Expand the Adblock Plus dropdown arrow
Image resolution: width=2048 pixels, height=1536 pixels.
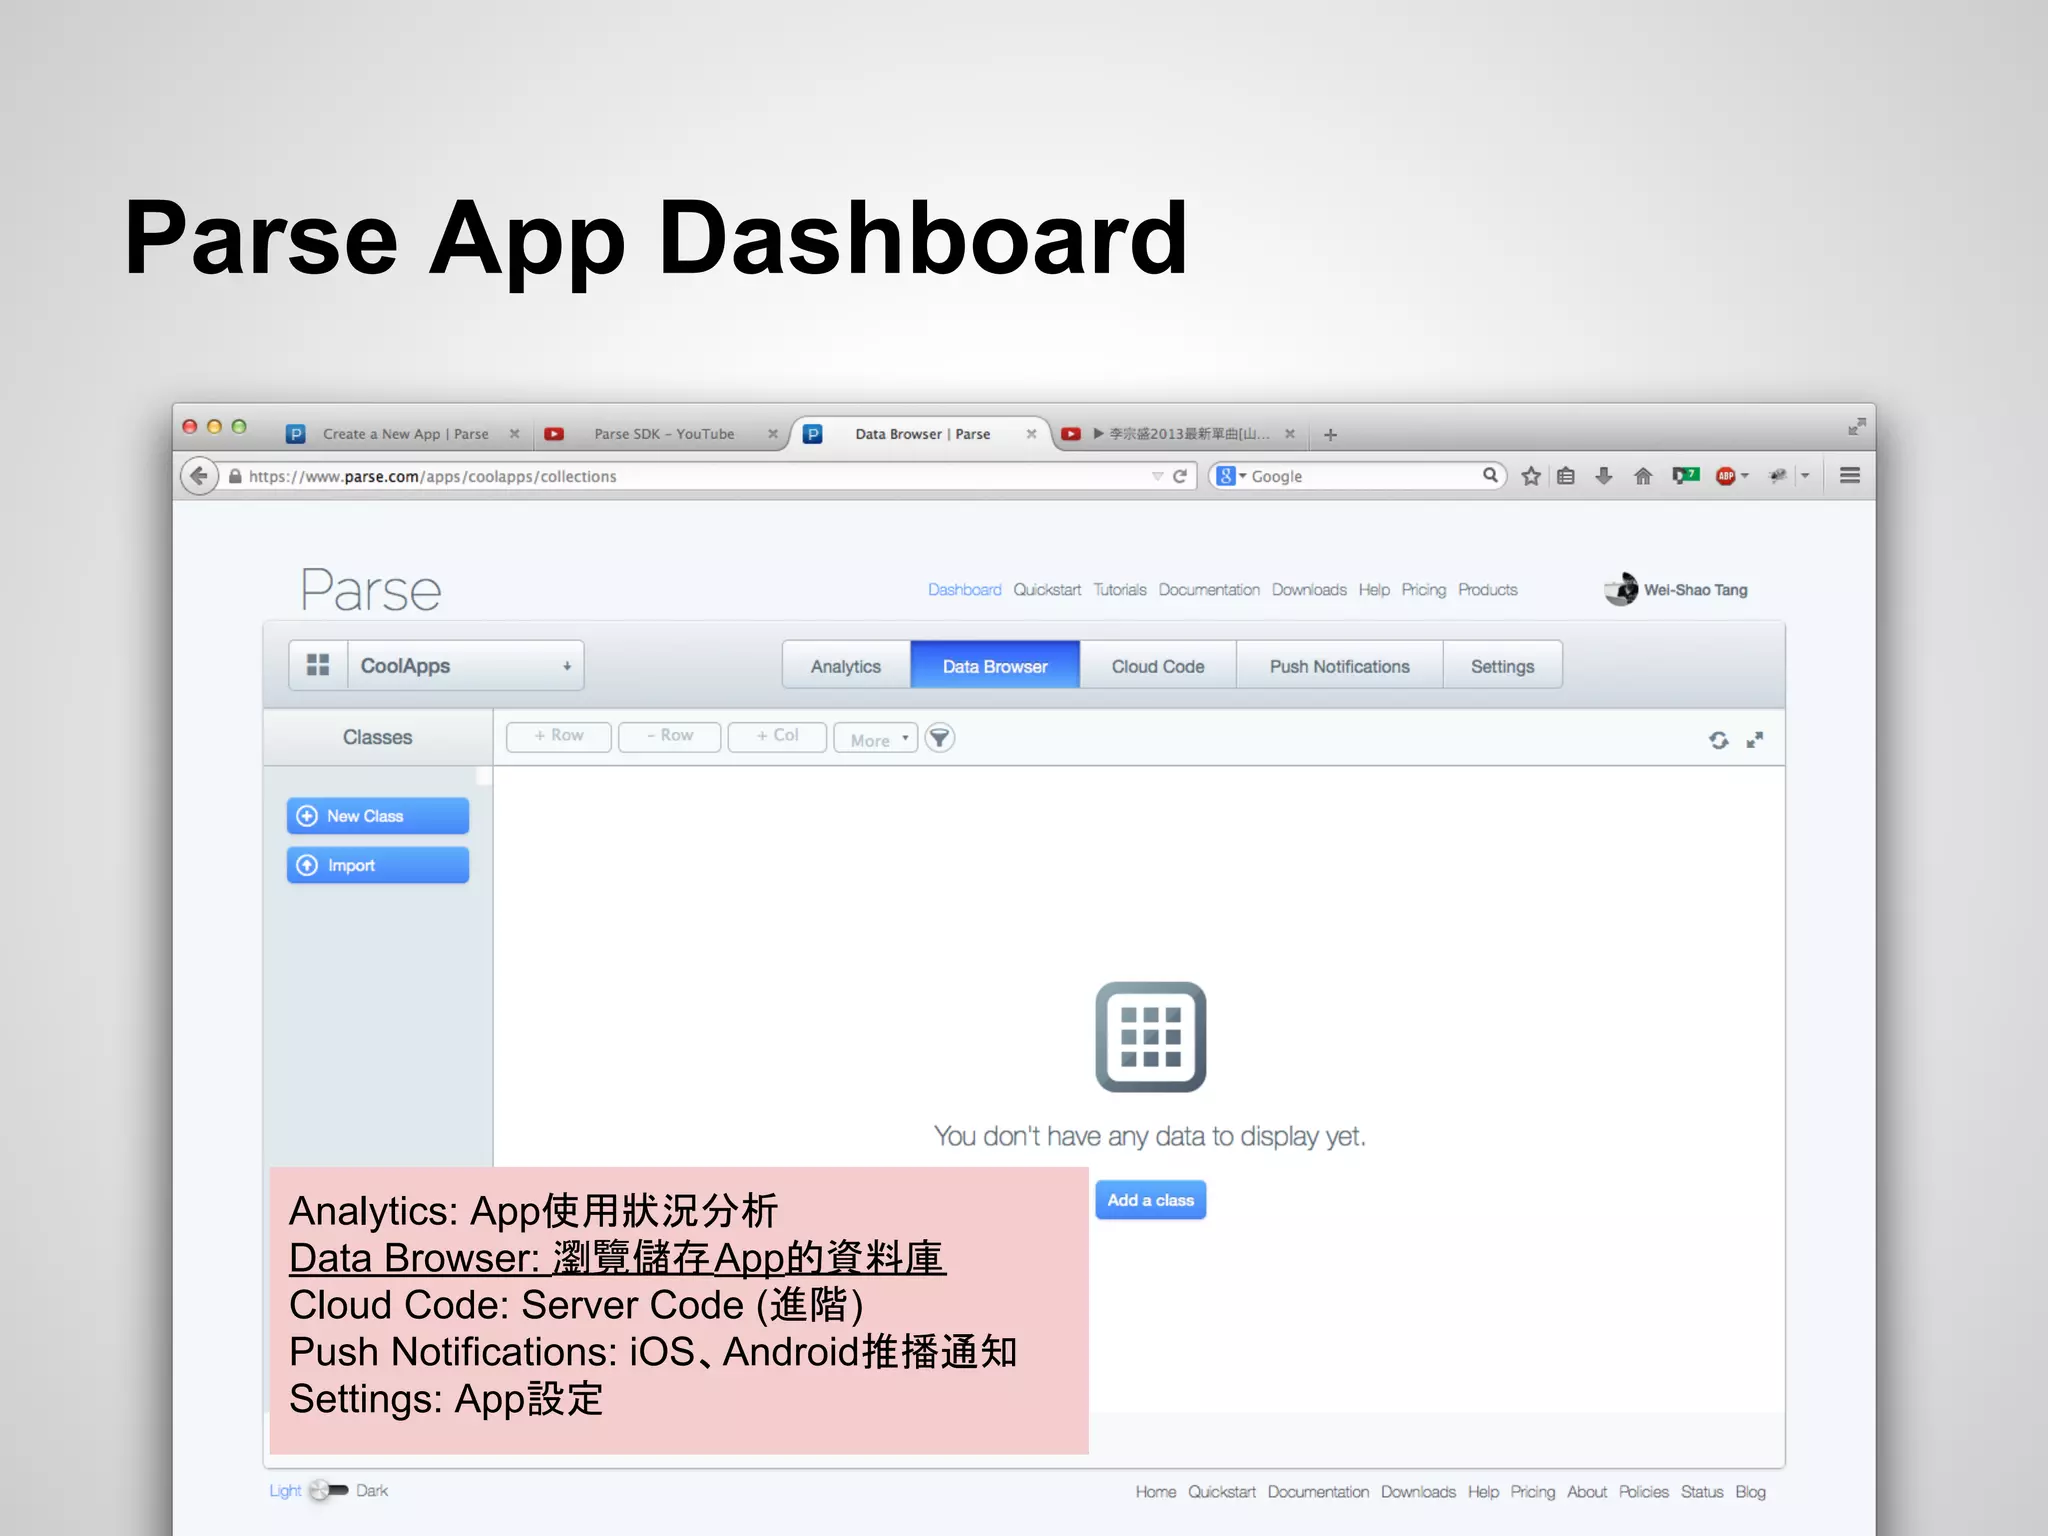tap(1745, 476)
